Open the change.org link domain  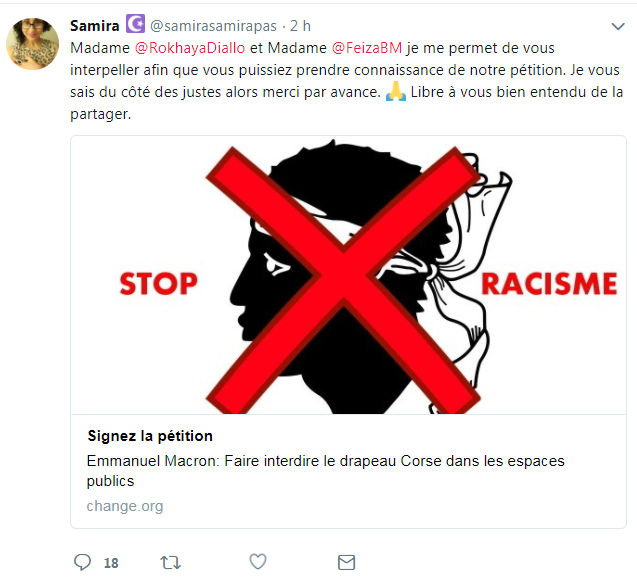coord(125,506)
